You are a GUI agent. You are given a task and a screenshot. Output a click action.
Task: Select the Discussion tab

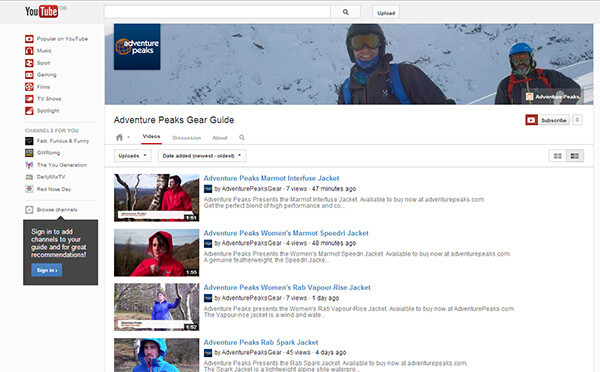(x=186, y=138)
